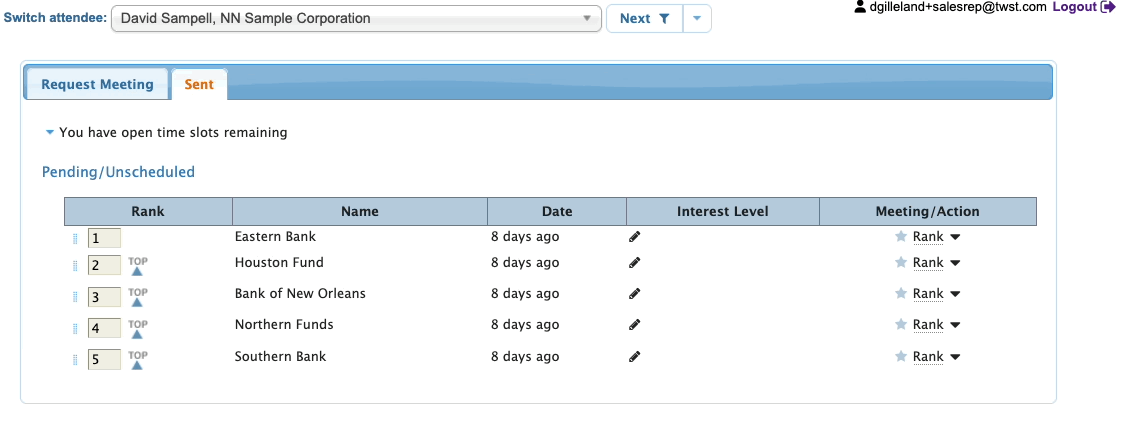
Task: Click the Logout link
Action: 1074,7
